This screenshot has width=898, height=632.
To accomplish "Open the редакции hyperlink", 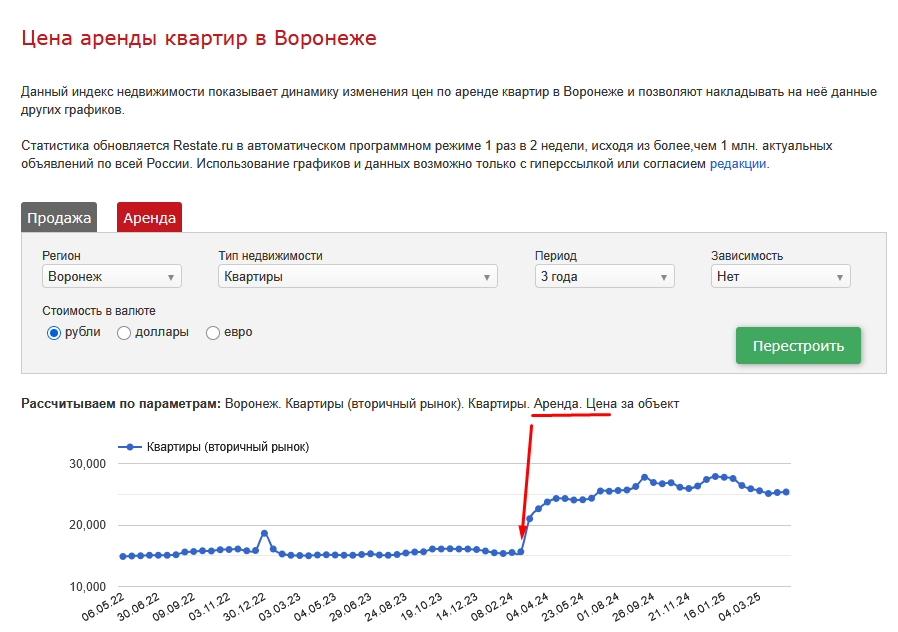I will tap(738, 164).
